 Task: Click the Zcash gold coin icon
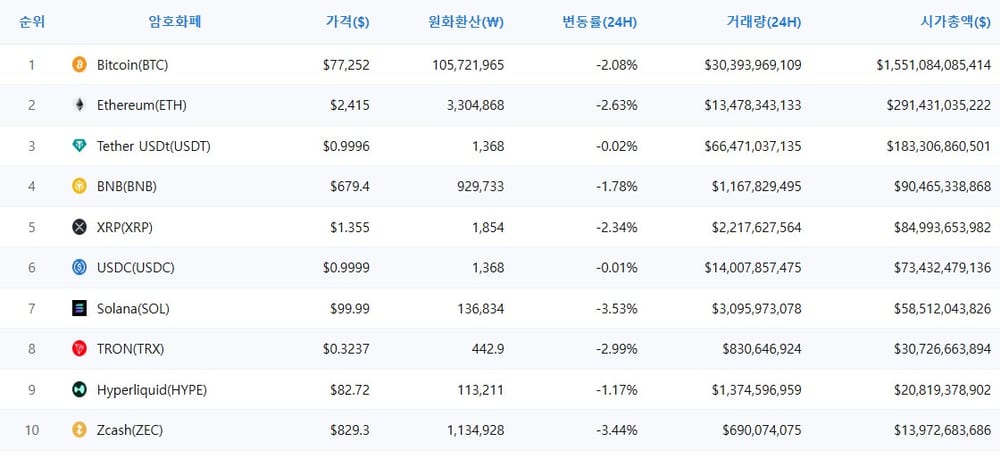(x=79, y=430)
